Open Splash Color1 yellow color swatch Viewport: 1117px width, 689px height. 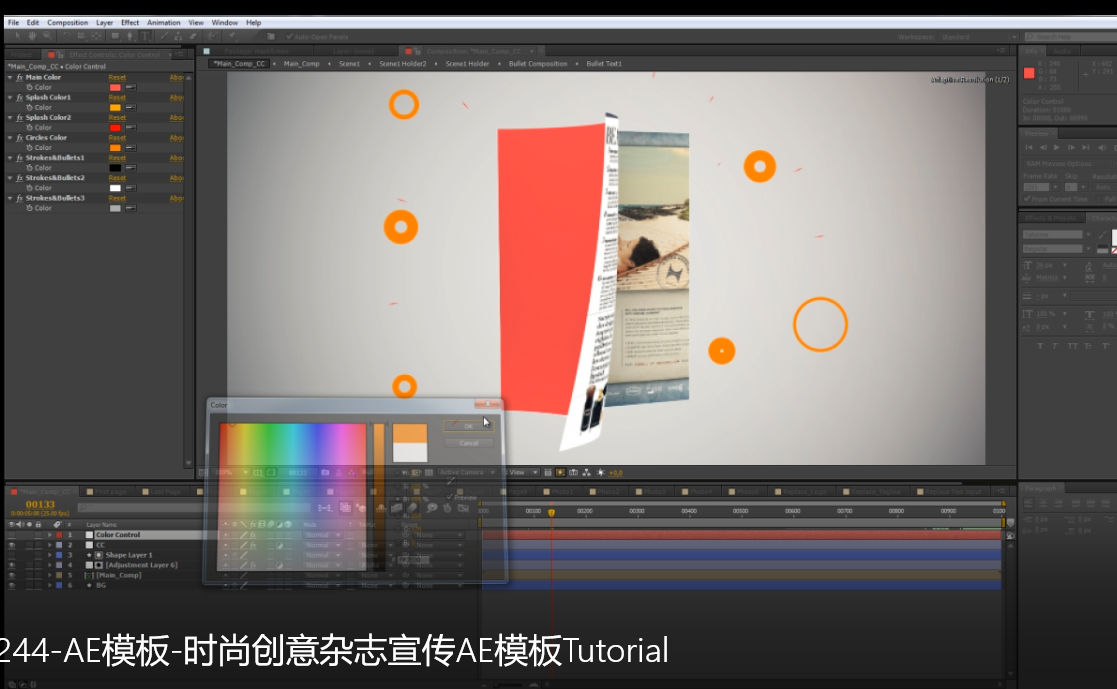(x=115, y=108)
